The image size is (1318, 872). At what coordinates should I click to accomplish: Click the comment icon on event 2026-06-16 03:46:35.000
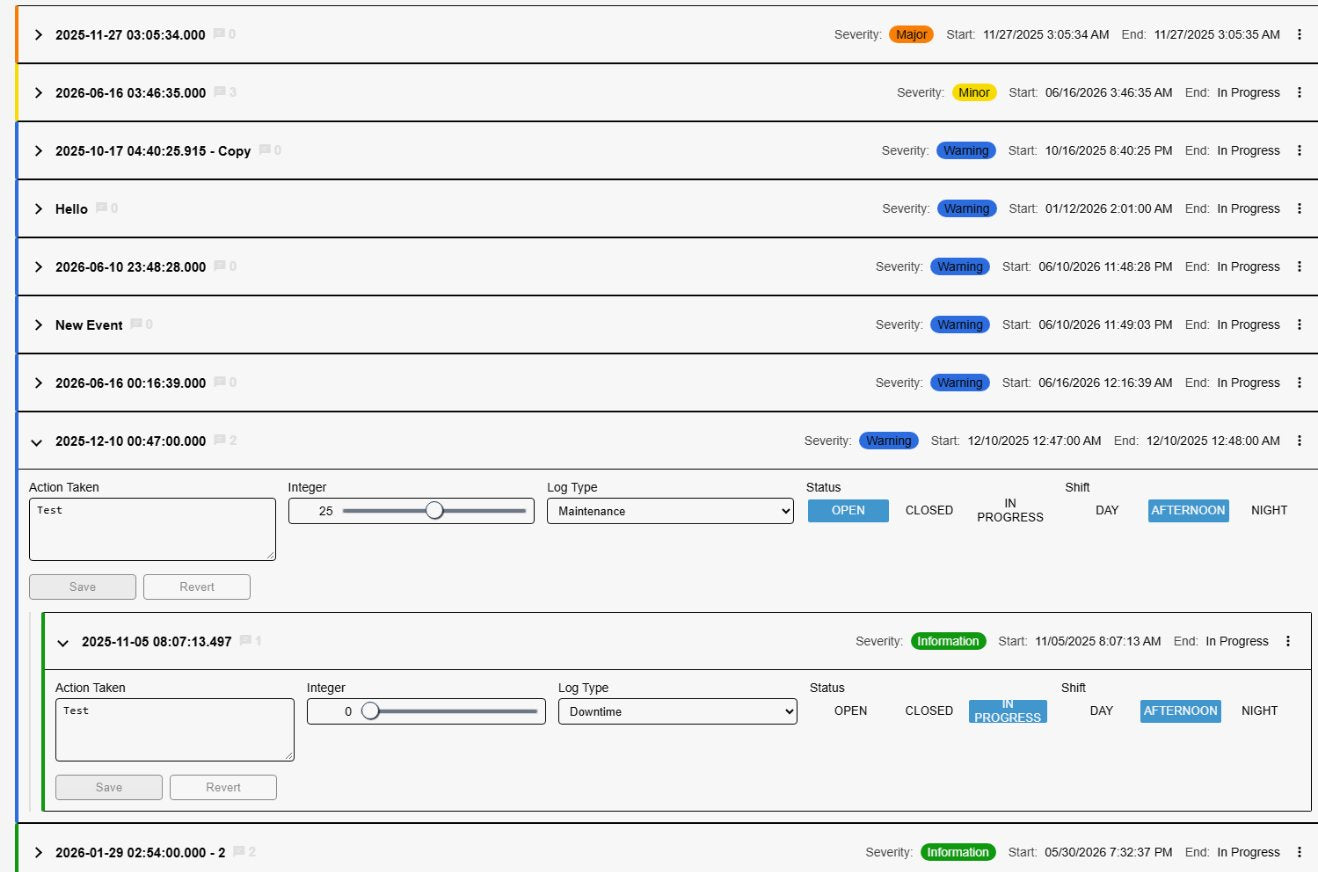click(219, 93)
